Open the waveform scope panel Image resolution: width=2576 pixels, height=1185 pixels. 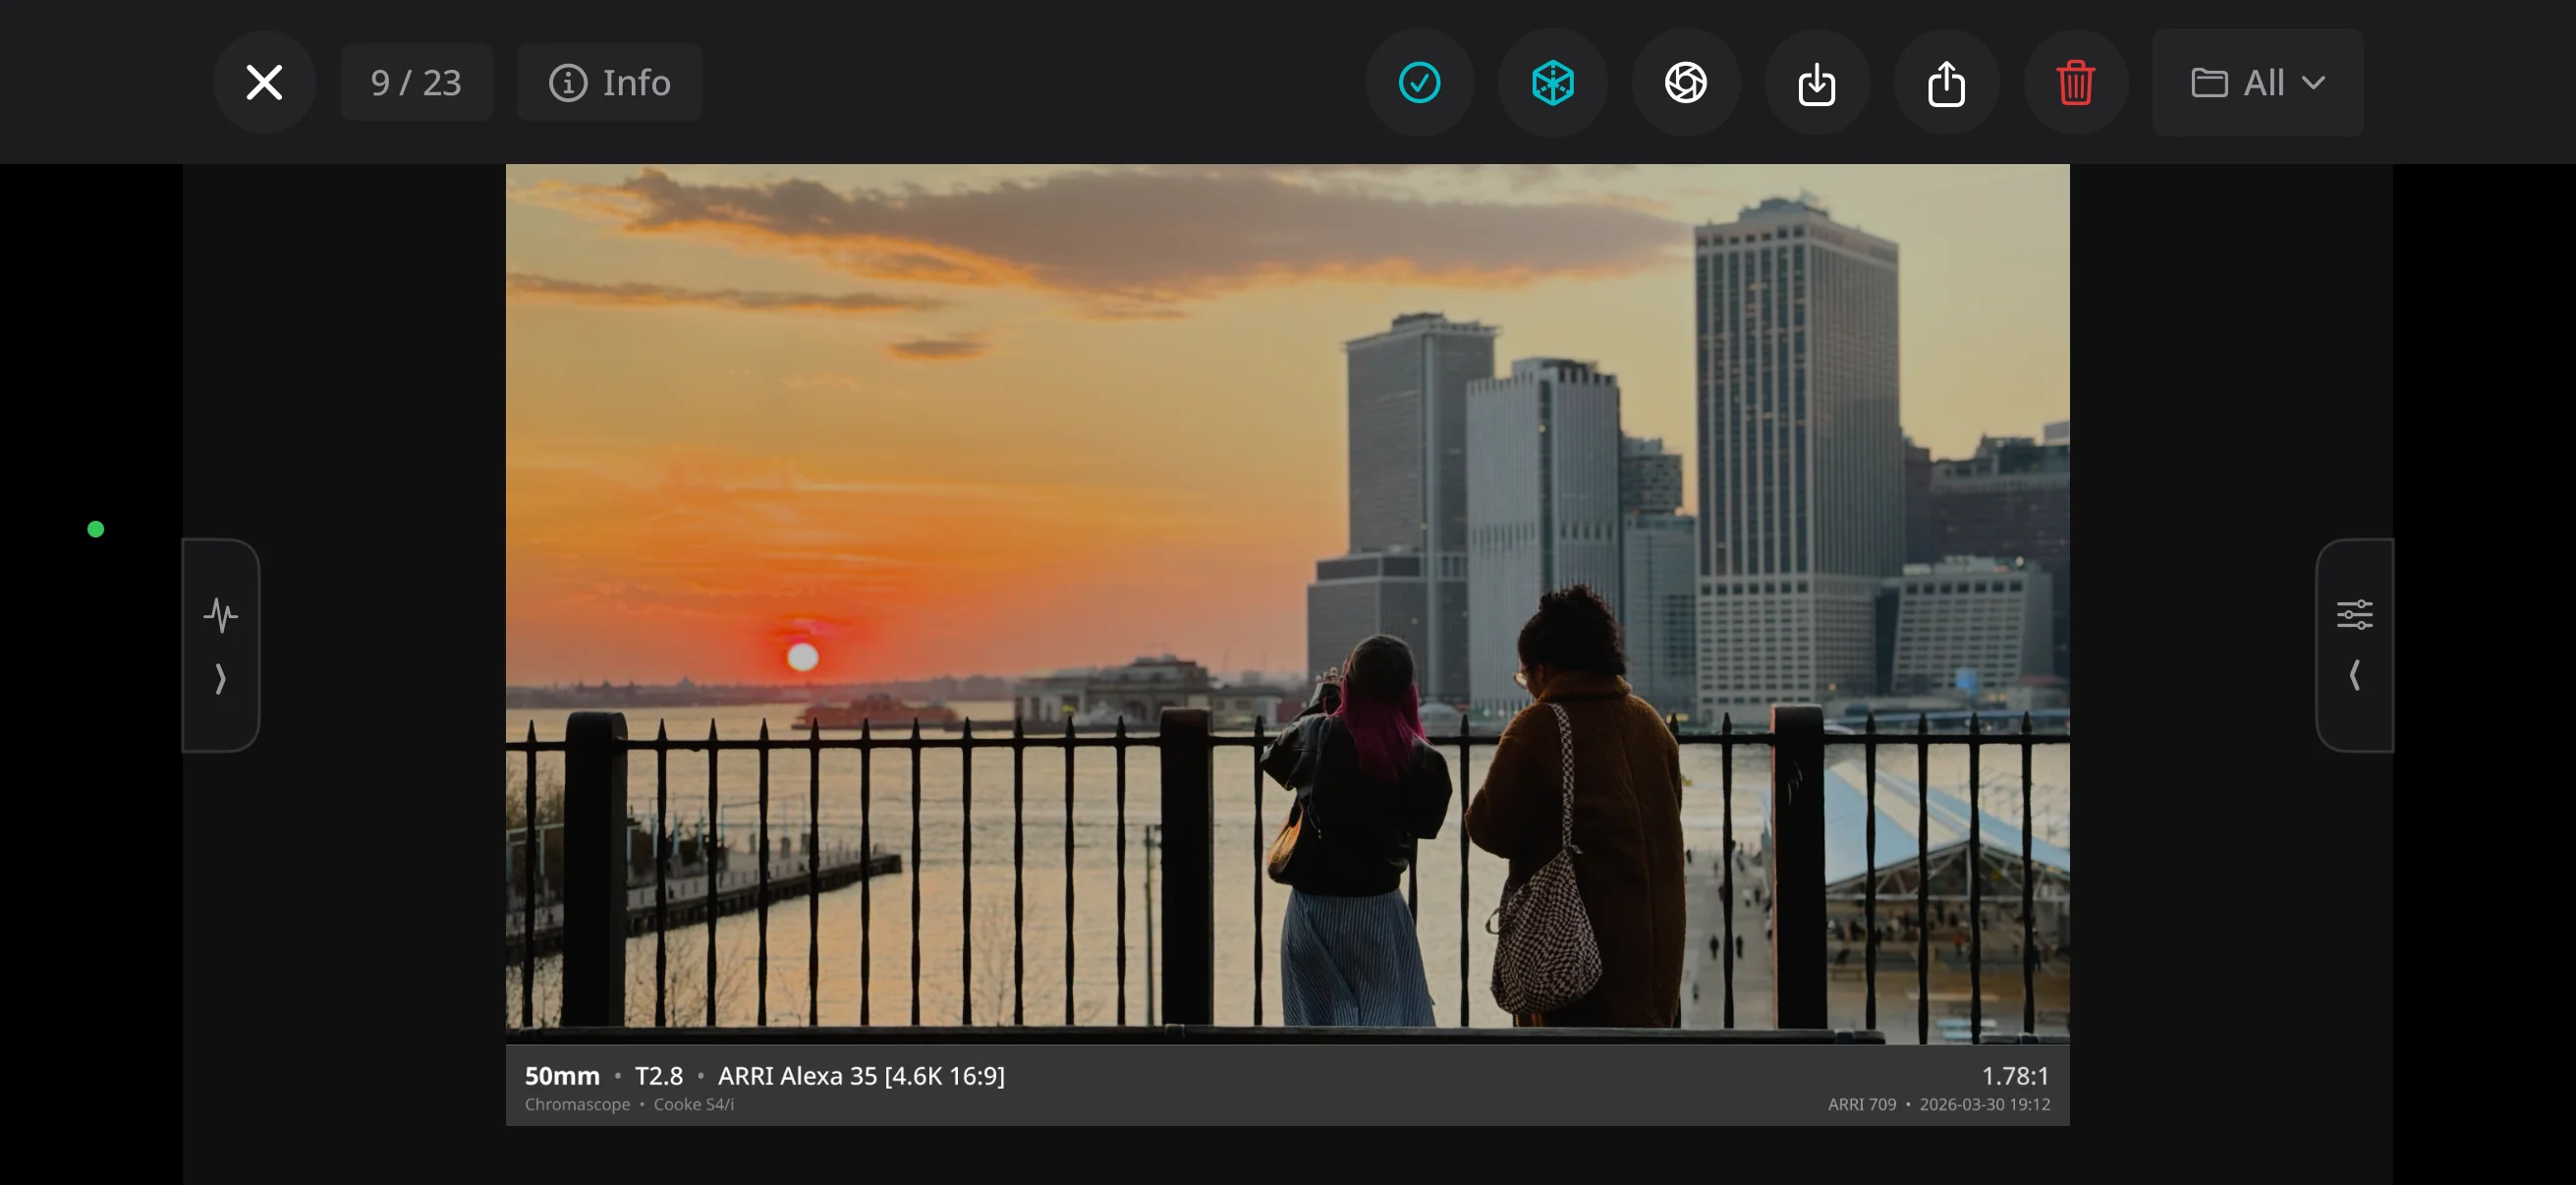[x=221, y=615]
